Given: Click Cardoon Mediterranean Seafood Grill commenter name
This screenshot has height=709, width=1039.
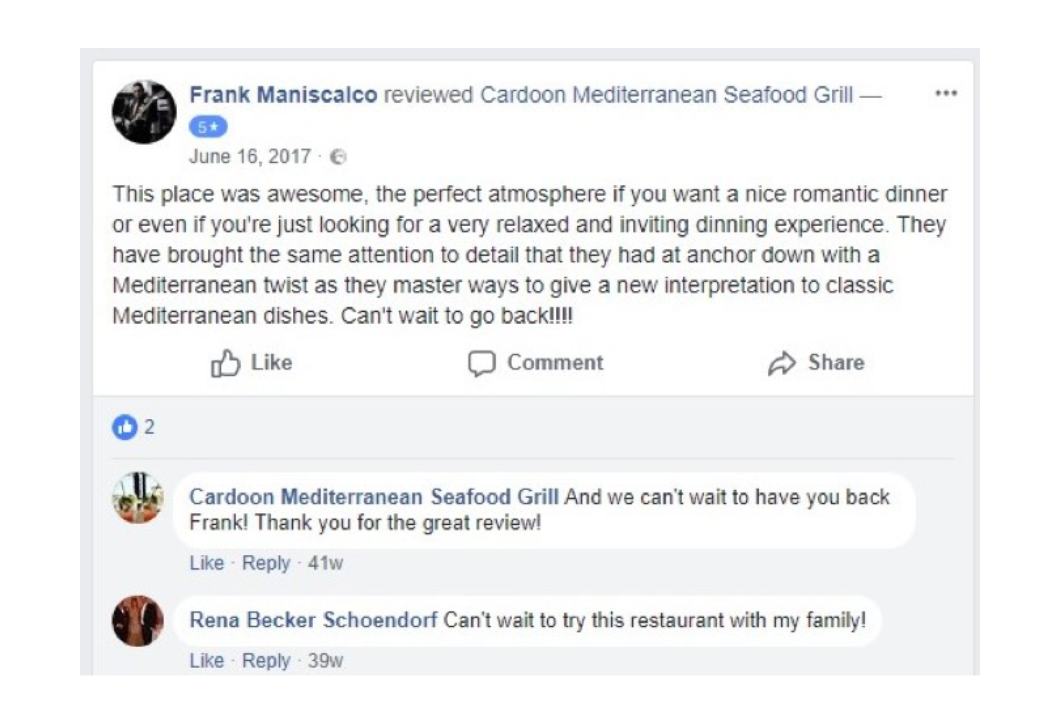Looking at the screenshot, I should pyautogui.click(x=374, y=497).
